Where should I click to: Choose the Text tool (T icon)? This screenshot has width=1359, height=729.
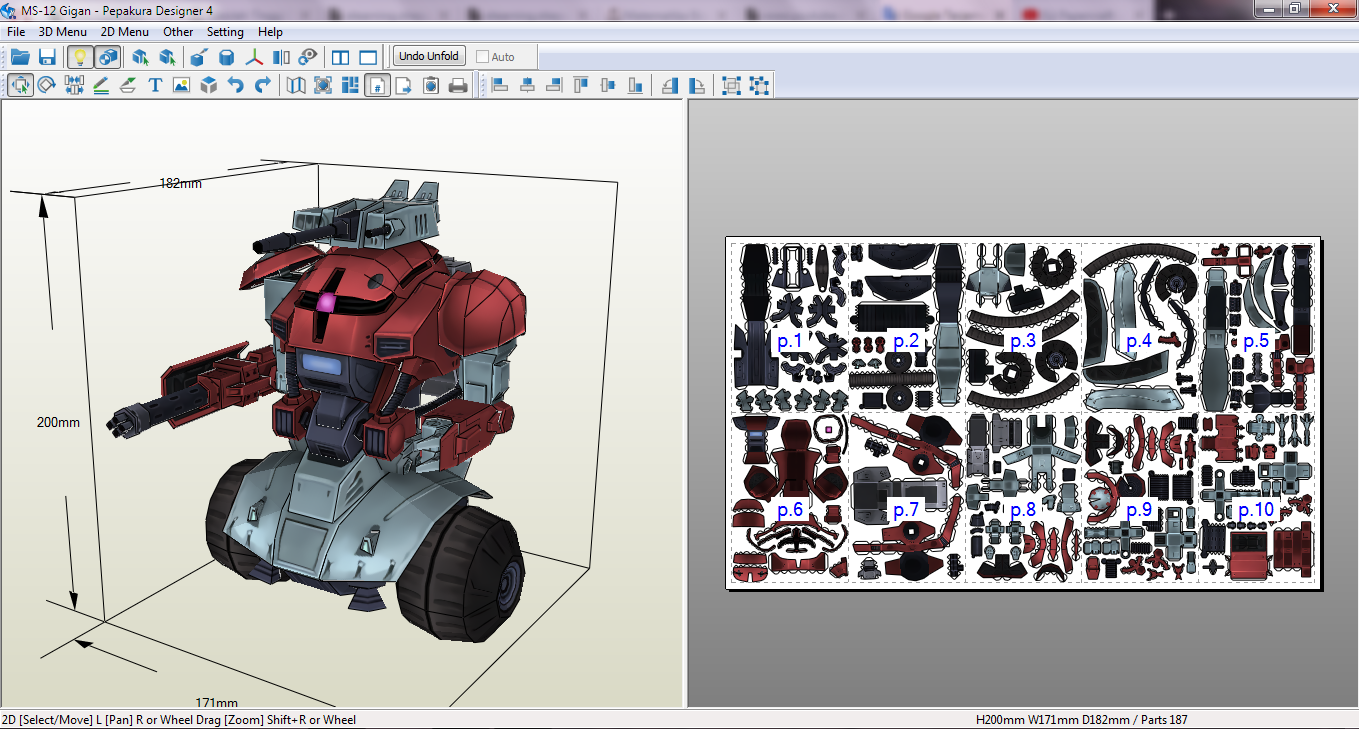[x=155, y=85]
